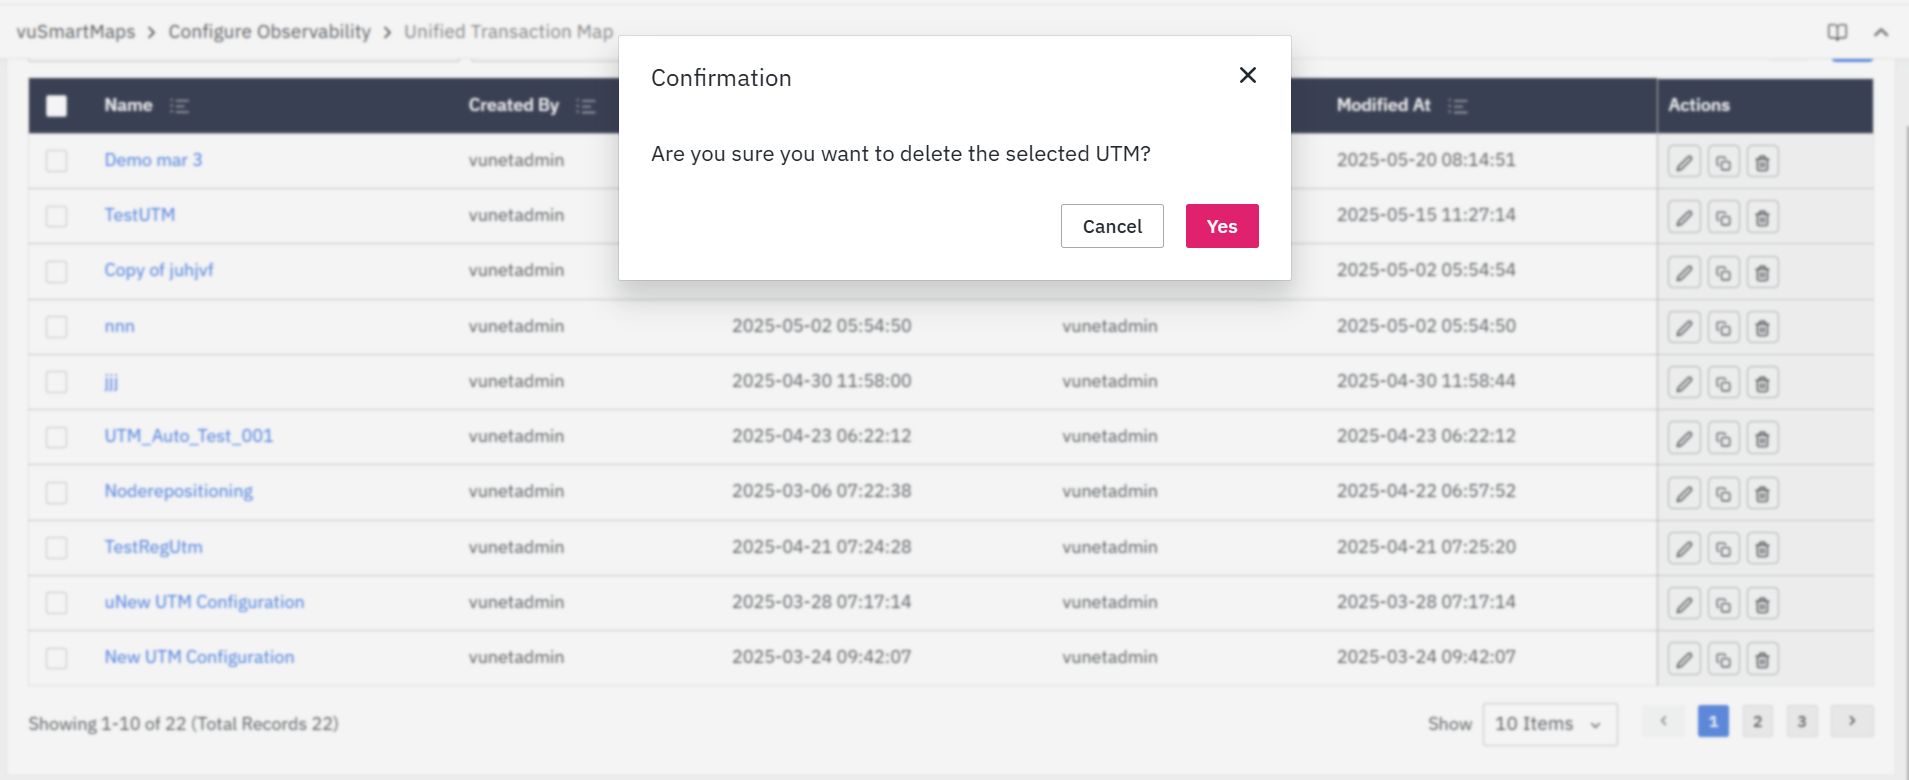
Task: Click the duplicate icon for UTM_Auto_Test_001
Action: (x=1723, y=438)
